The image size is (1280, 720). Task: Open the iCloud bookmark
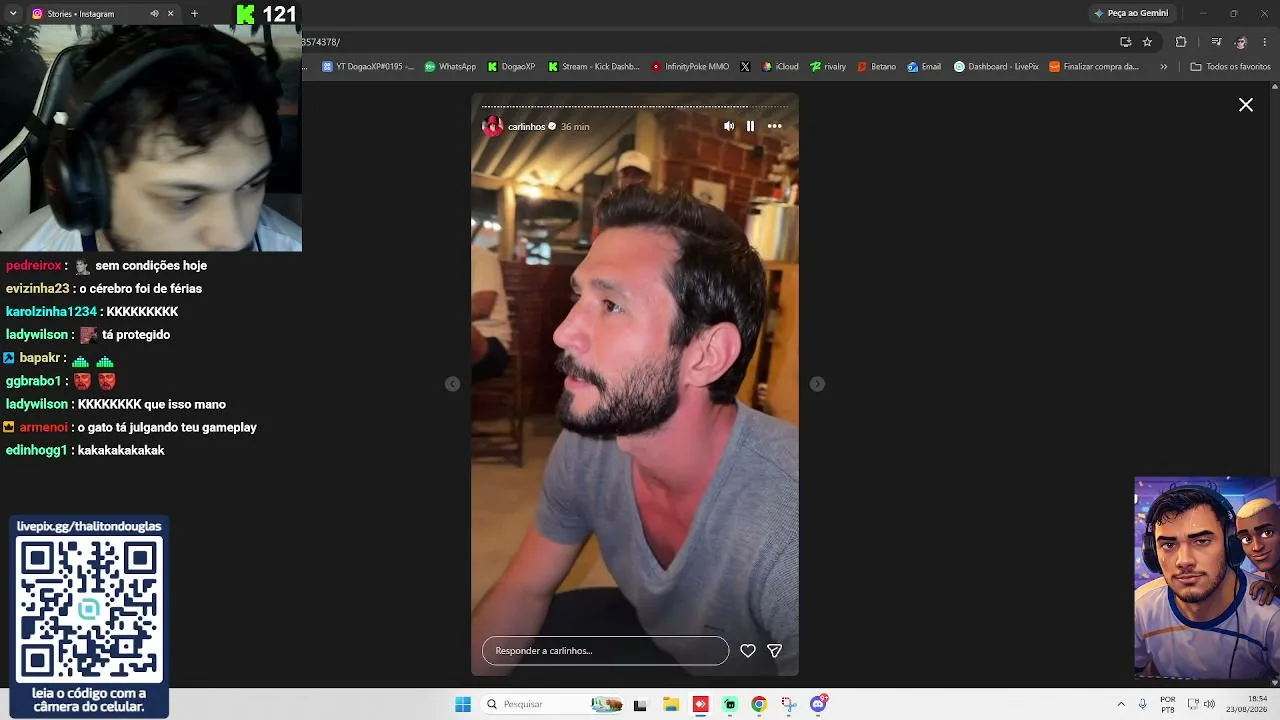(780, 67)
